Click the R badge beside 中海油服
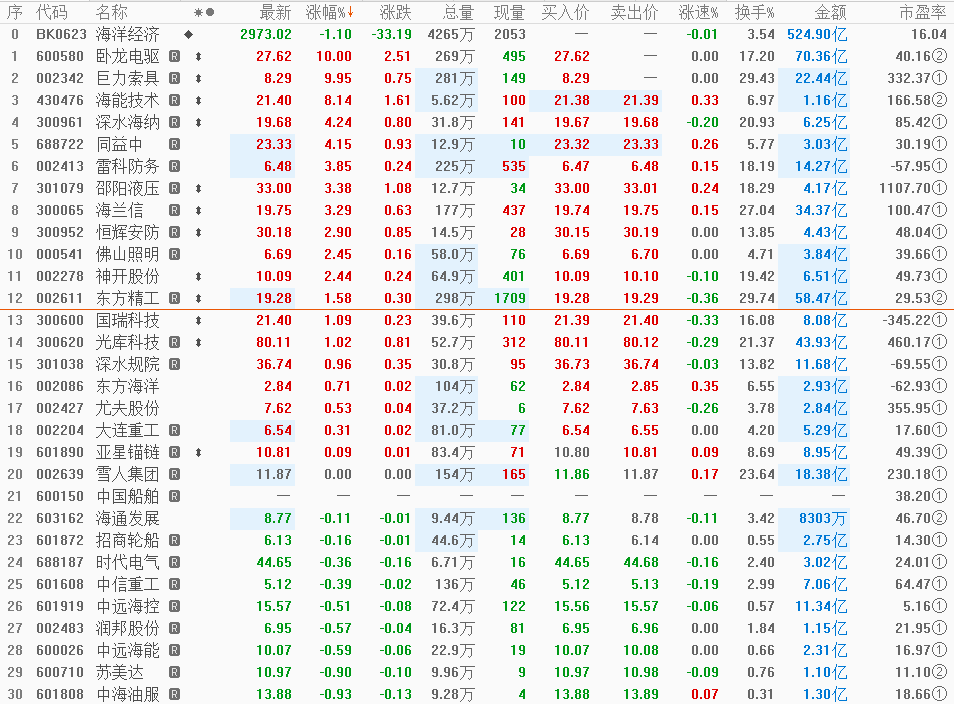The height and width of the screenshot is (704, 954). tap(175, 694)
